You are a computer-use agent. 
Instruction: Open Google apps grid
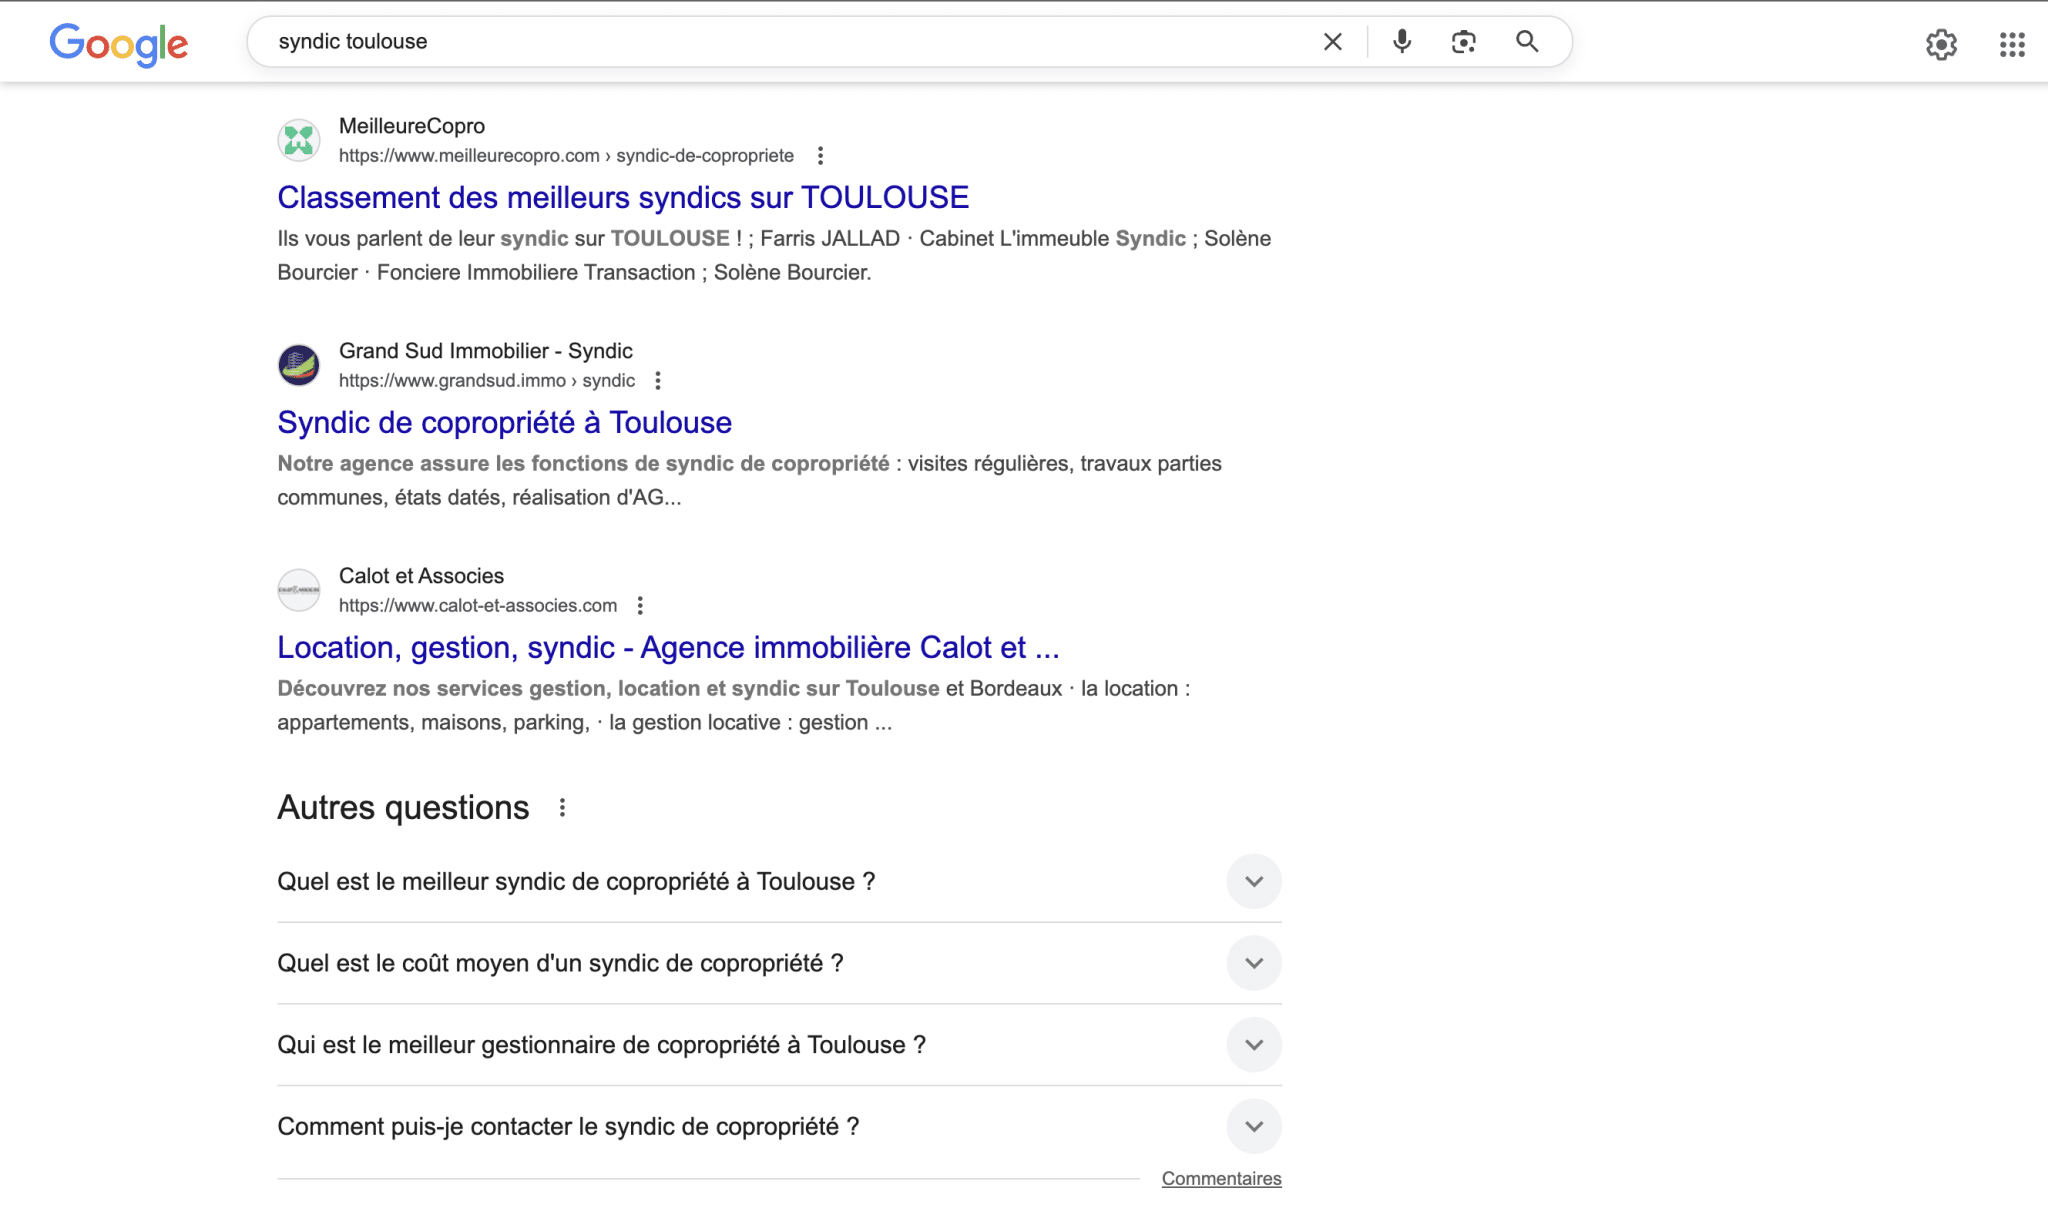(x=2012, y=44)
